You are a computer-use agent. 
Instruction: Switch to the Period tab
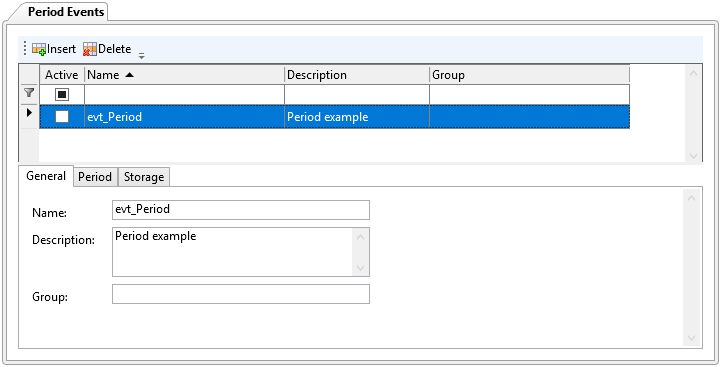pos(95,177)
